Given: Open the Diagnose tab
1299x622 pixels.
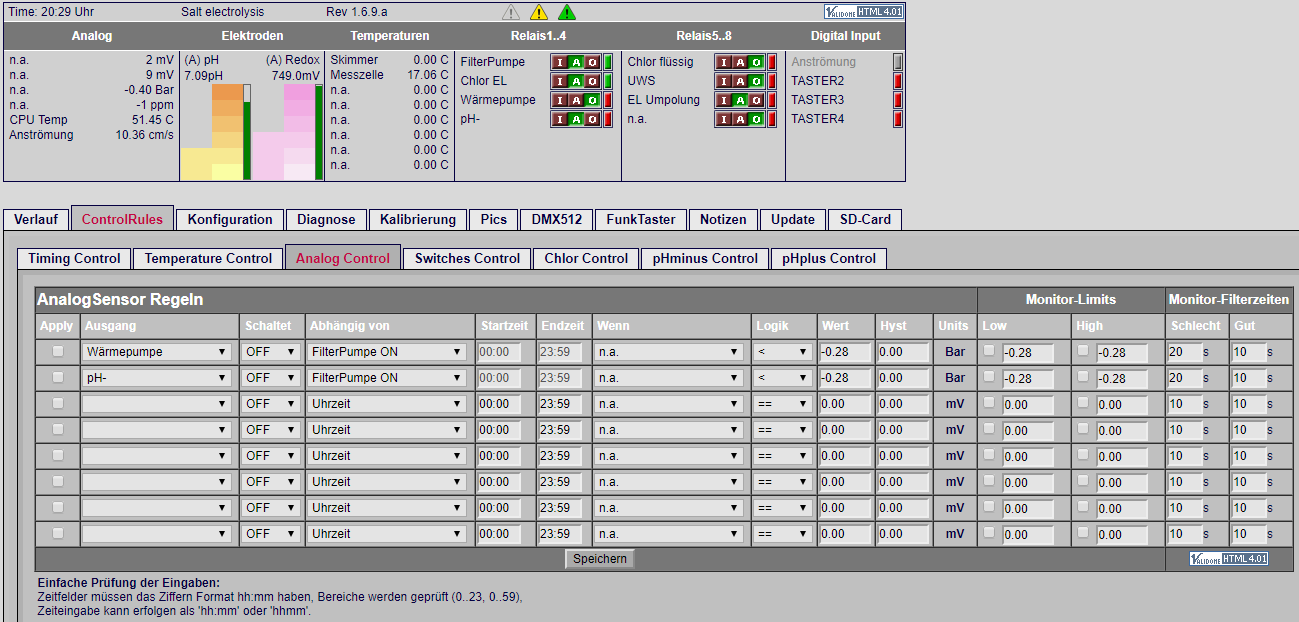Looking at the screenshot, I should click(x=326, y=219).
